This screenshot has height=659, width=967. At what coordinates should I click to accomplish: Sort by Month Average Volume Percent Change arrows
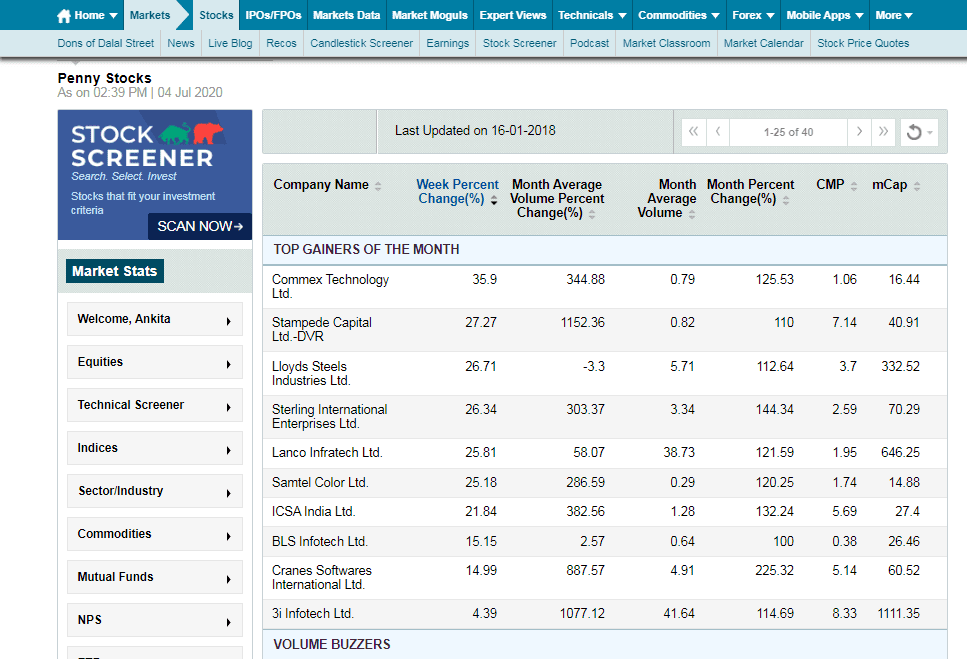592,214
